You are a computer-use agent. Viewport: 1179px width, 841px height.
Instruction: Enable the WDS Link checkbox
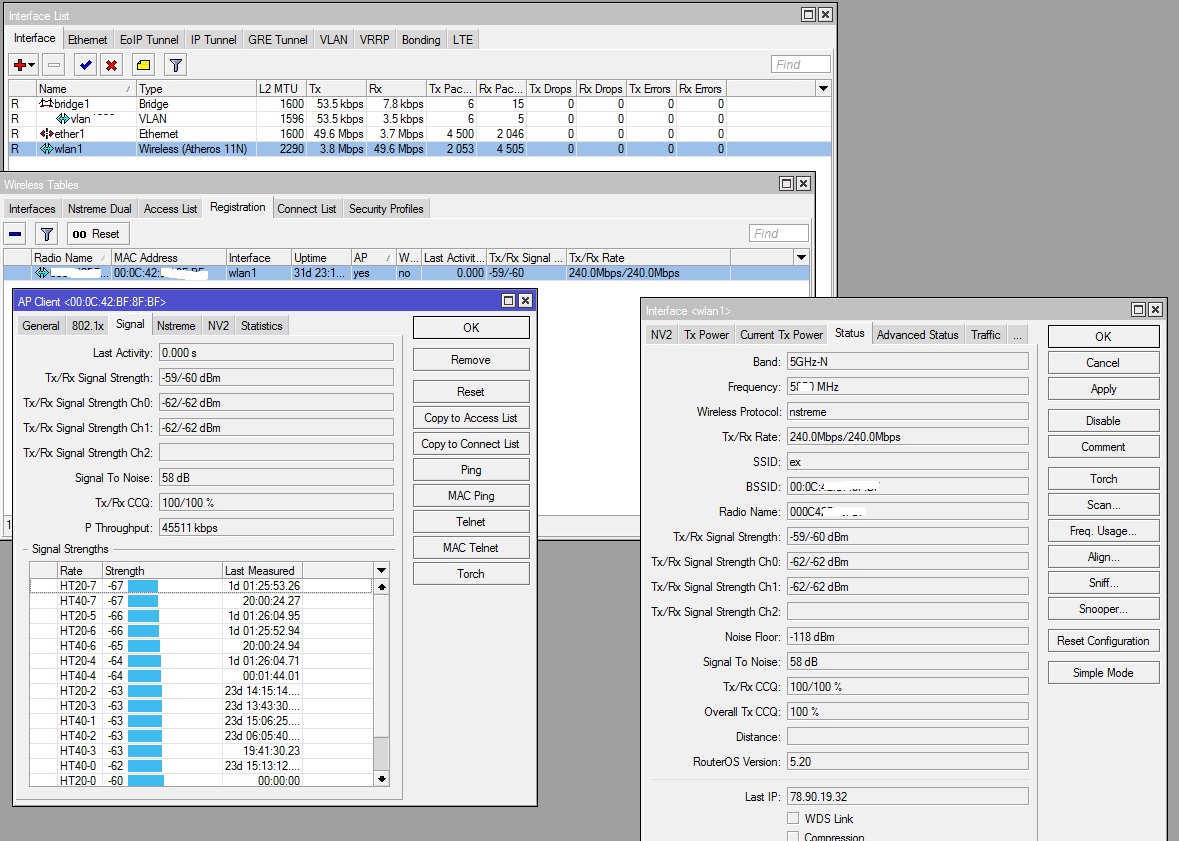coord(793,819)
